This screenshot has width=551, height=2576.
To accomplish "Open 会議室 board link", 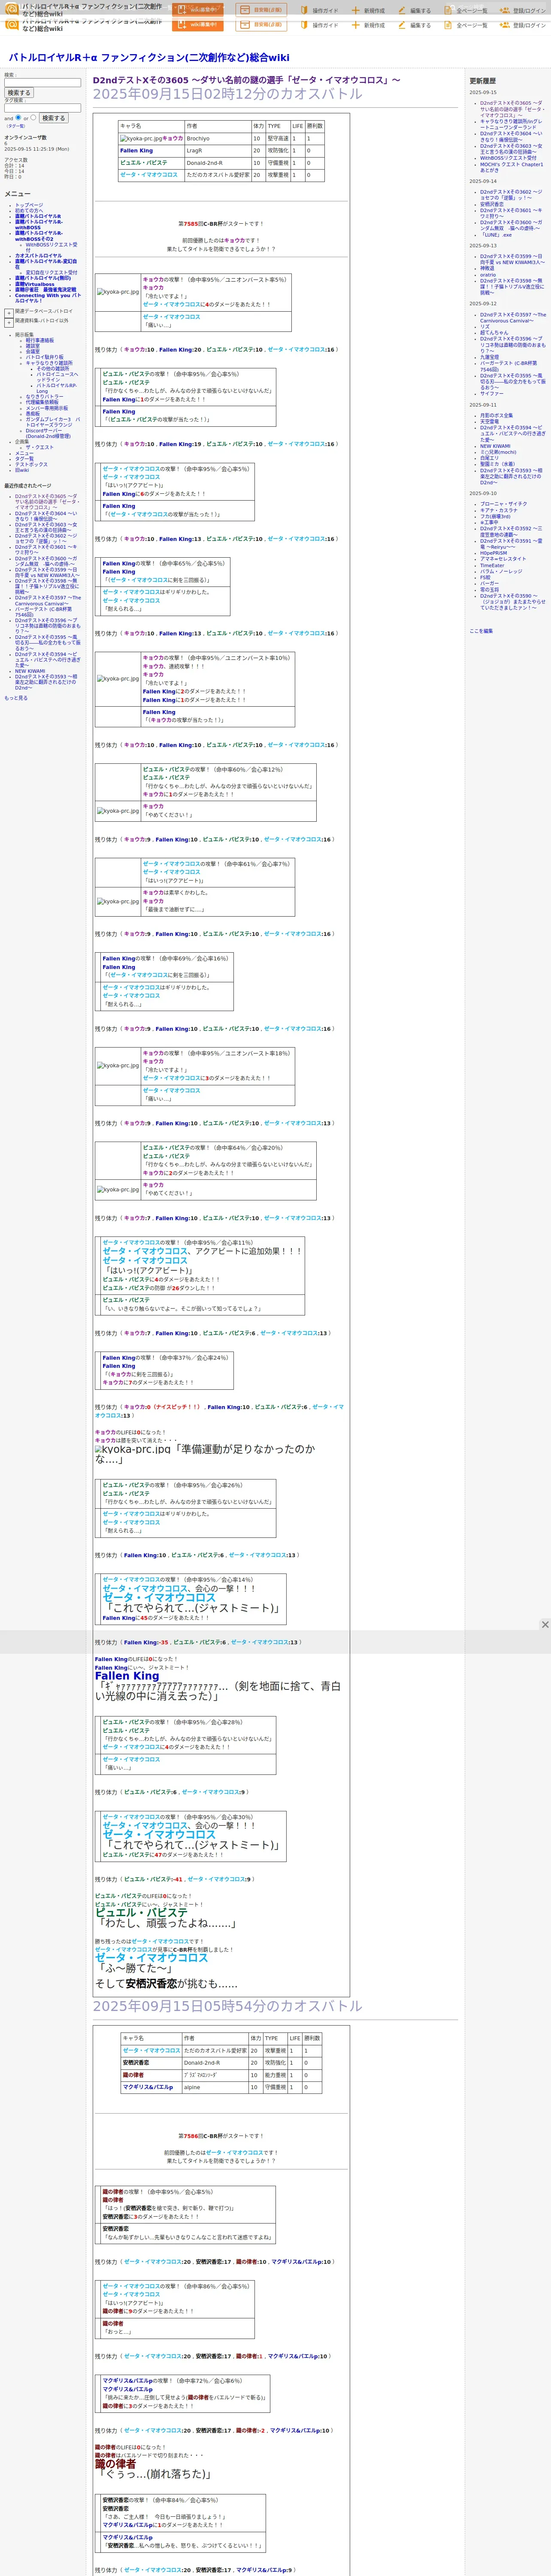I will [33, 352].
